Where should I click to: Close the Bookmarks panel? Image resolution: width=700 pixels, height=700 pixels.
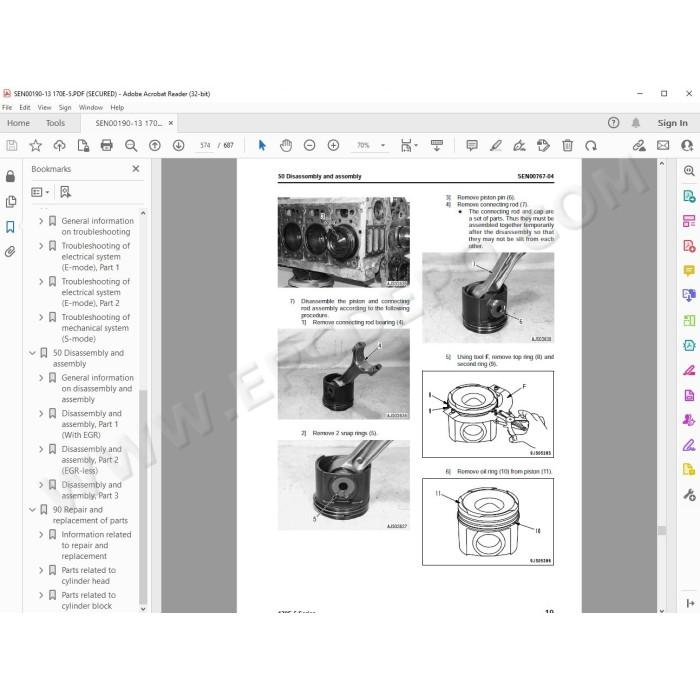tap(136, 169)
